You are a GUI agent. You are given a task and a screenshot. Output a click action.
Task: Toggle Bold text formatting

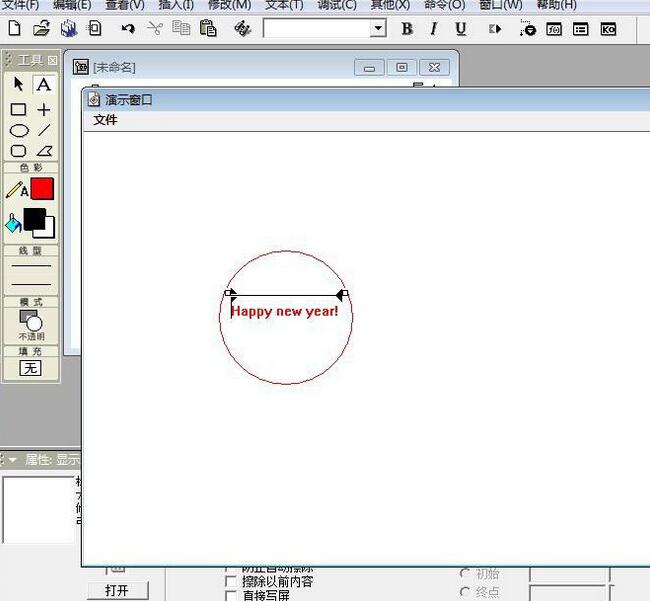407,29
